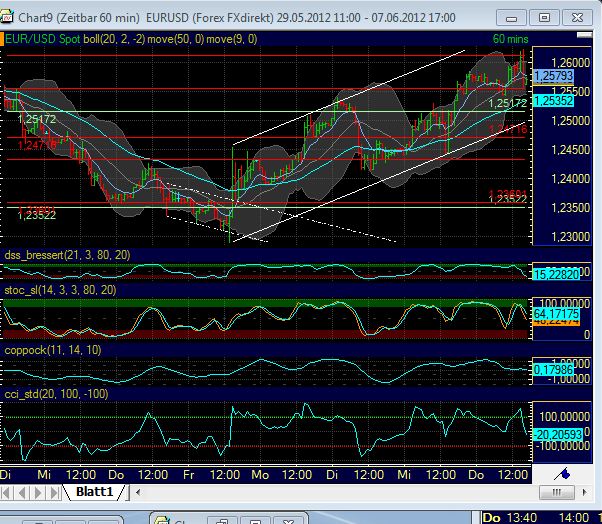Click the CCI value tag -20,20593
Image resolution: width=602 pixels, height=524 pixels.
[558, 435]
